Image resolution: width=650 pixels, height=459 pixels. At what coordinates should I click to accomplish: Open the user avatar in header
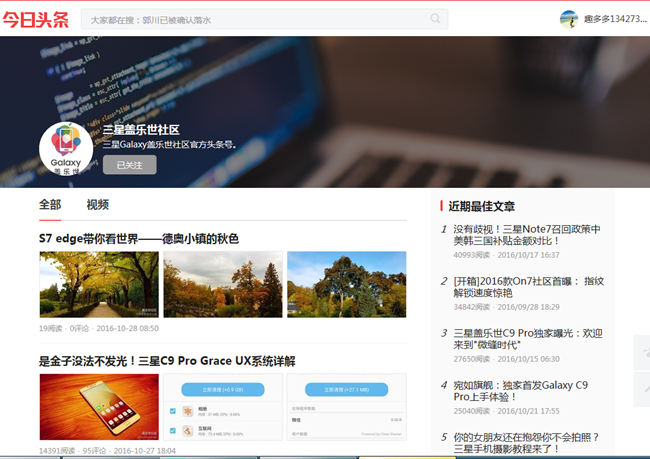(569, 19)
